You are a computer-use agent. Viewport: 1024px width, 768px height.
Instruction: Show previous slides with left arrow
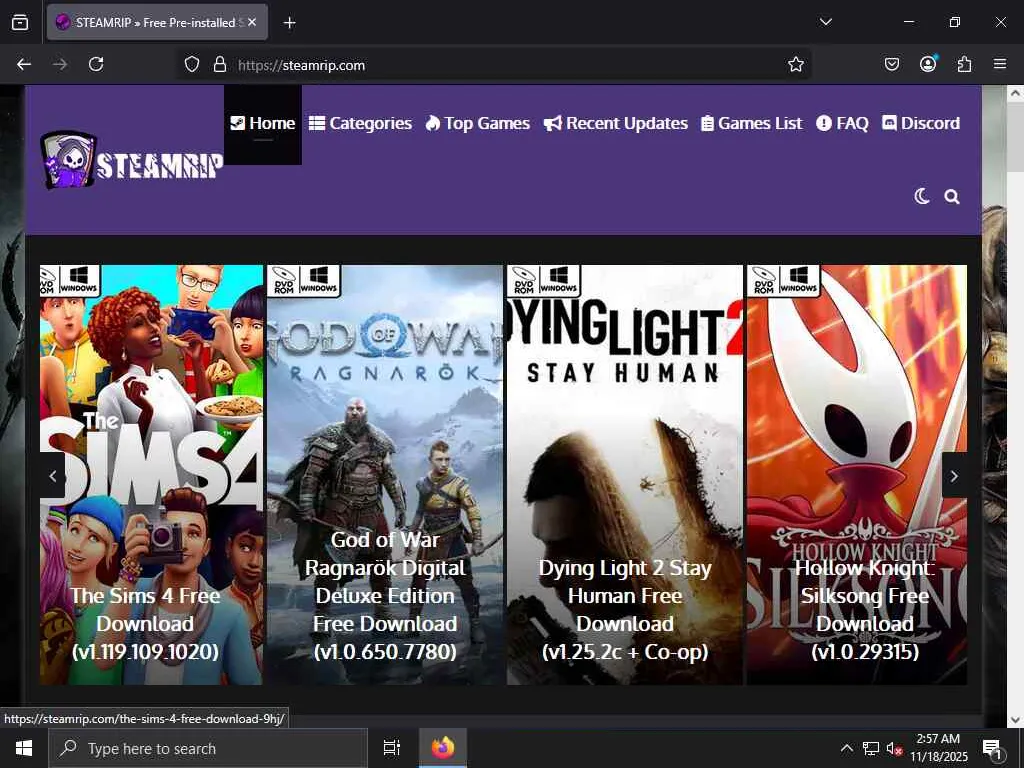coord(53,476)
